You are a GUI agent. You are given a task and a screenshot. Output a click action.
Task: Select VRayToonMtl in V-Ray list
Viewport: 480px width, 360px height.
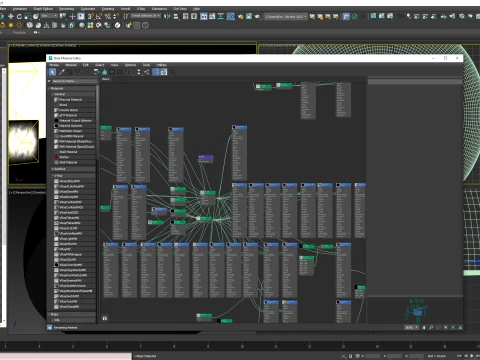[75, 301]
